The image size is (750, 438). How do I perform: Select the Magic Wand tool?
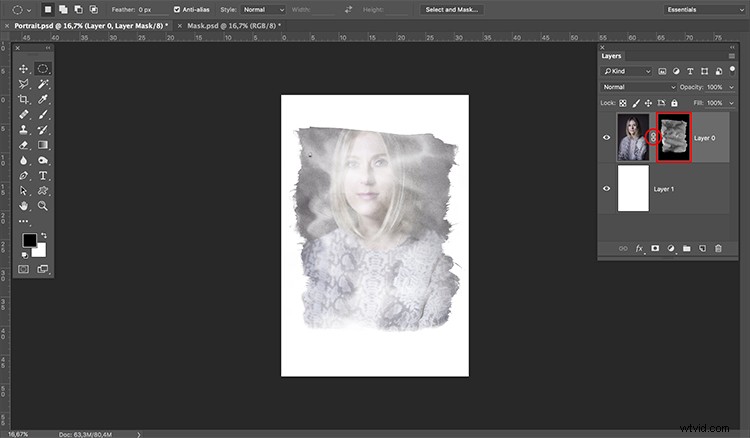[43, 84]
